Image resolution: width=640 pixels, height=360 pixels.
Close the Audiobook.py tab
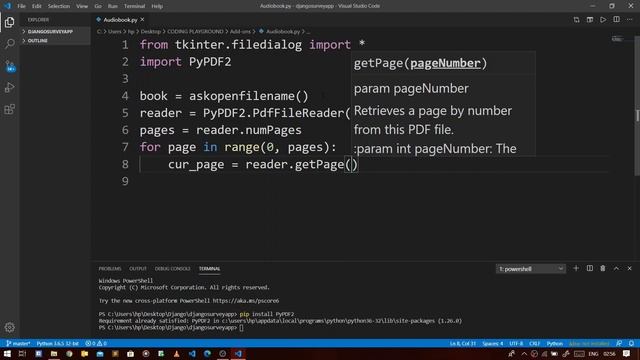pos(142,20)
